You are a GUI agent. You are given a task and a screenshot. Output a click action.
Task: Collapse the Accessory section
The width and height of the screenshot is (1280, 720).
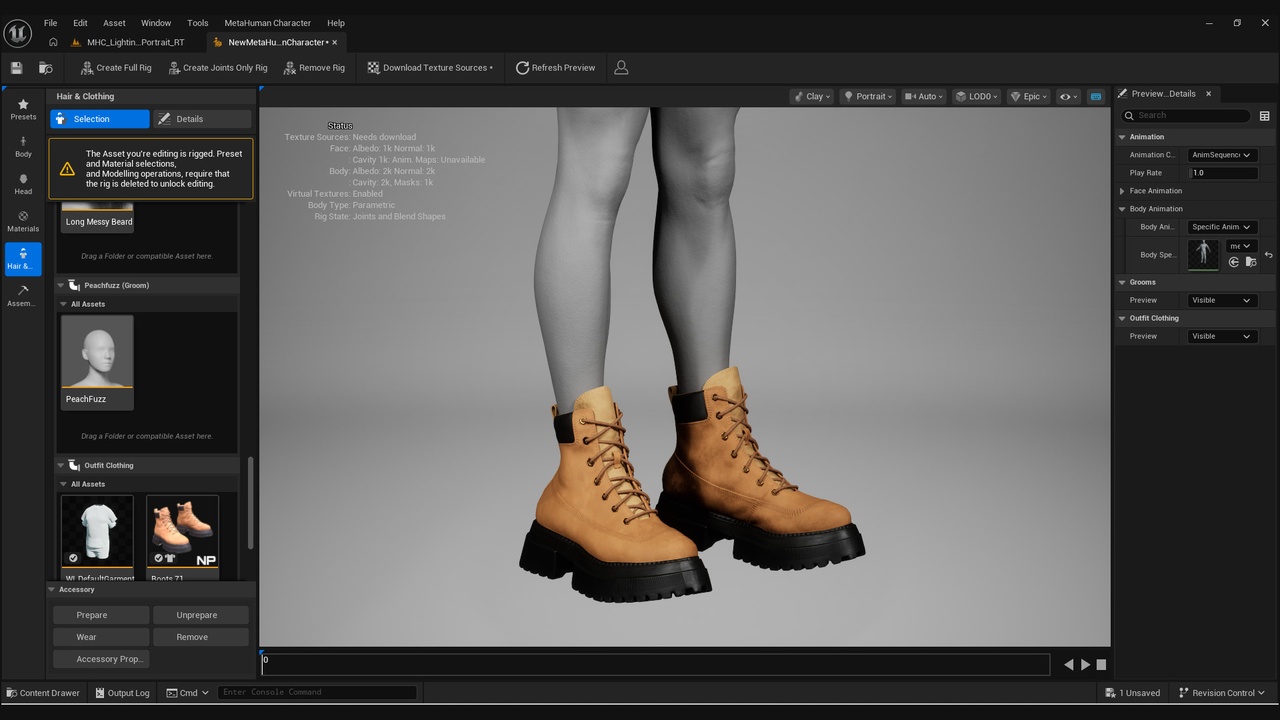(x=52, y=589)
